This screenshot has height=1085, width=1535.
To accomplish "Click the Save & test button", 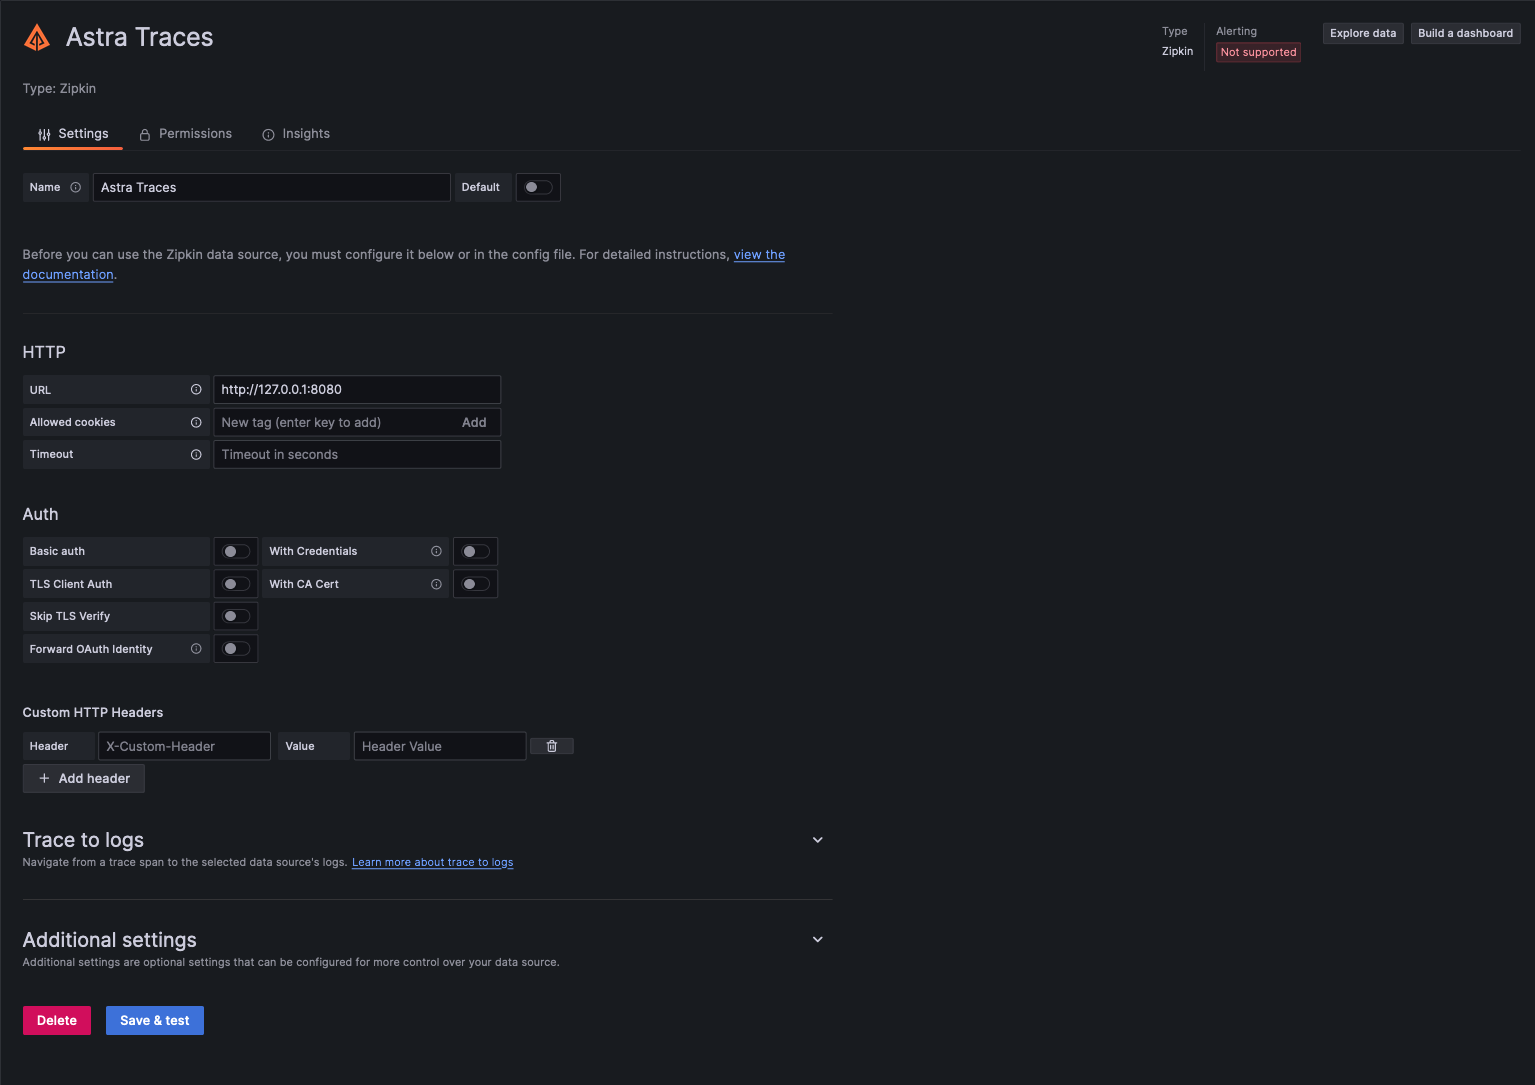I will coord(155,1020).
